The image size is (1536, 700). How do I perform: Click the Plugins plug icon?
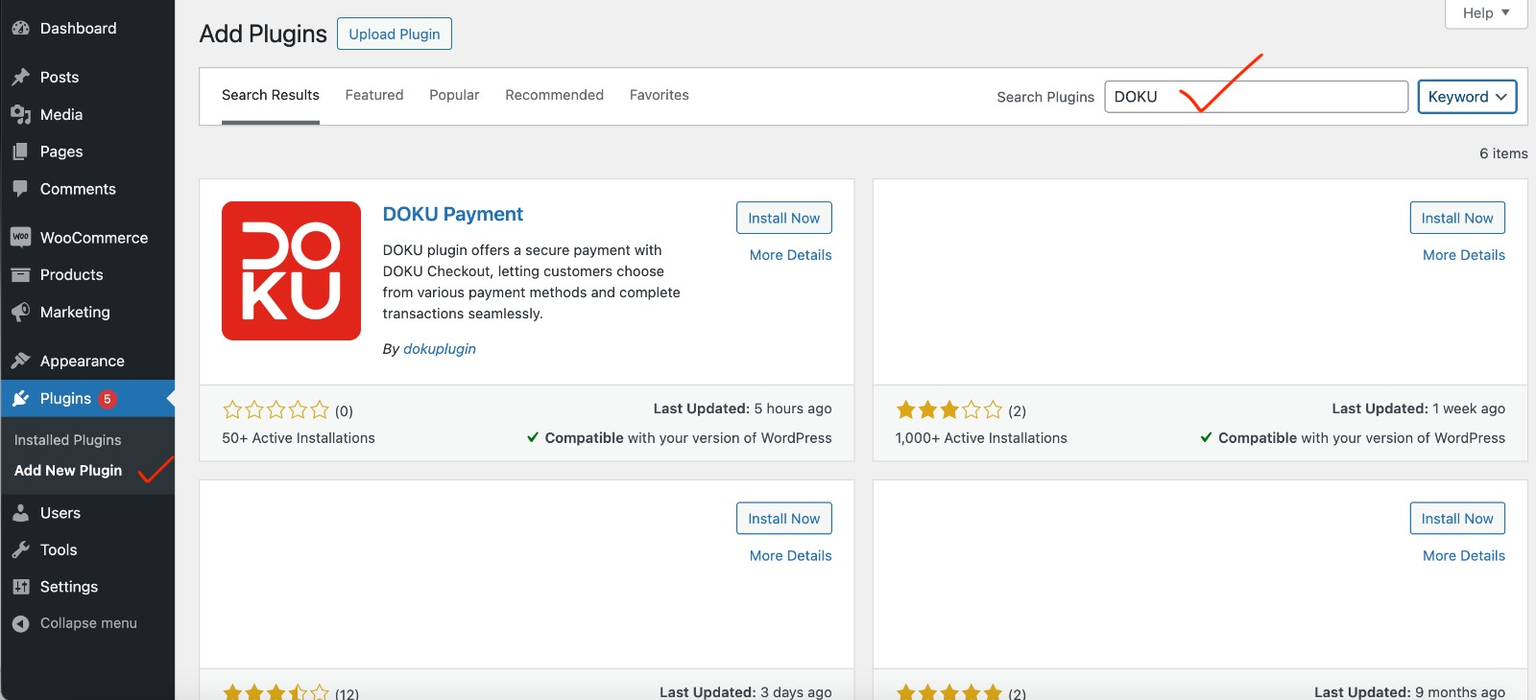pos(20,399)
